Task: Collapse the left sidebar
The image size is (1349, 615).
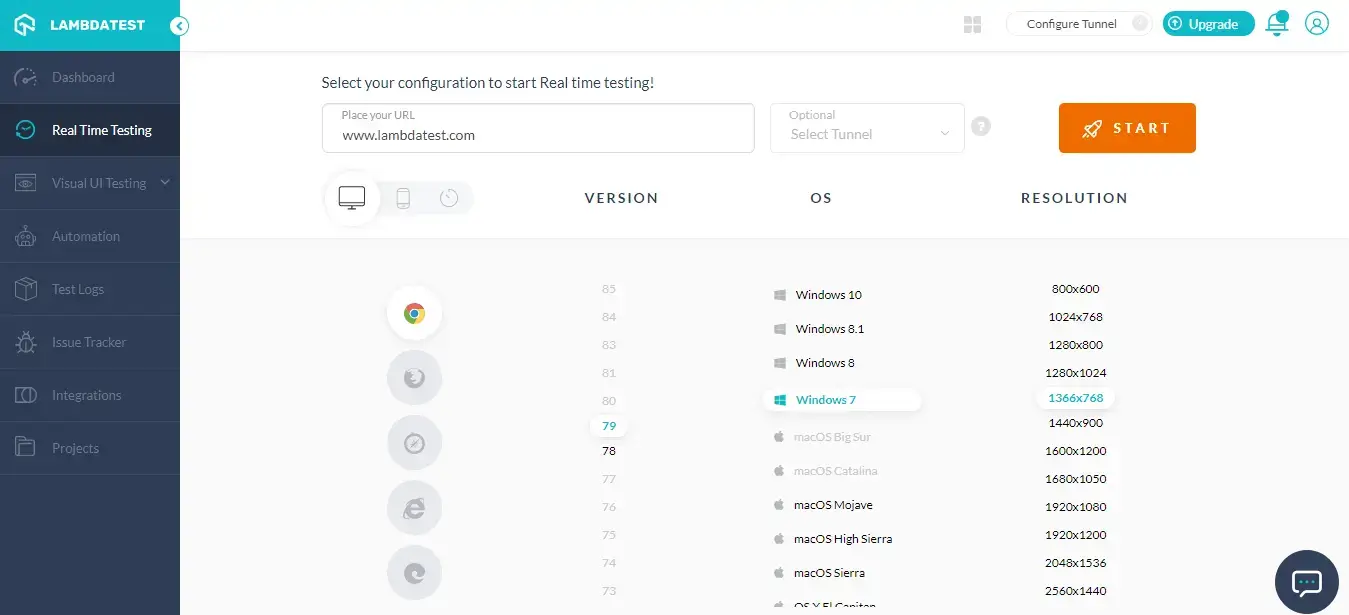Action: tap(179, 26)
